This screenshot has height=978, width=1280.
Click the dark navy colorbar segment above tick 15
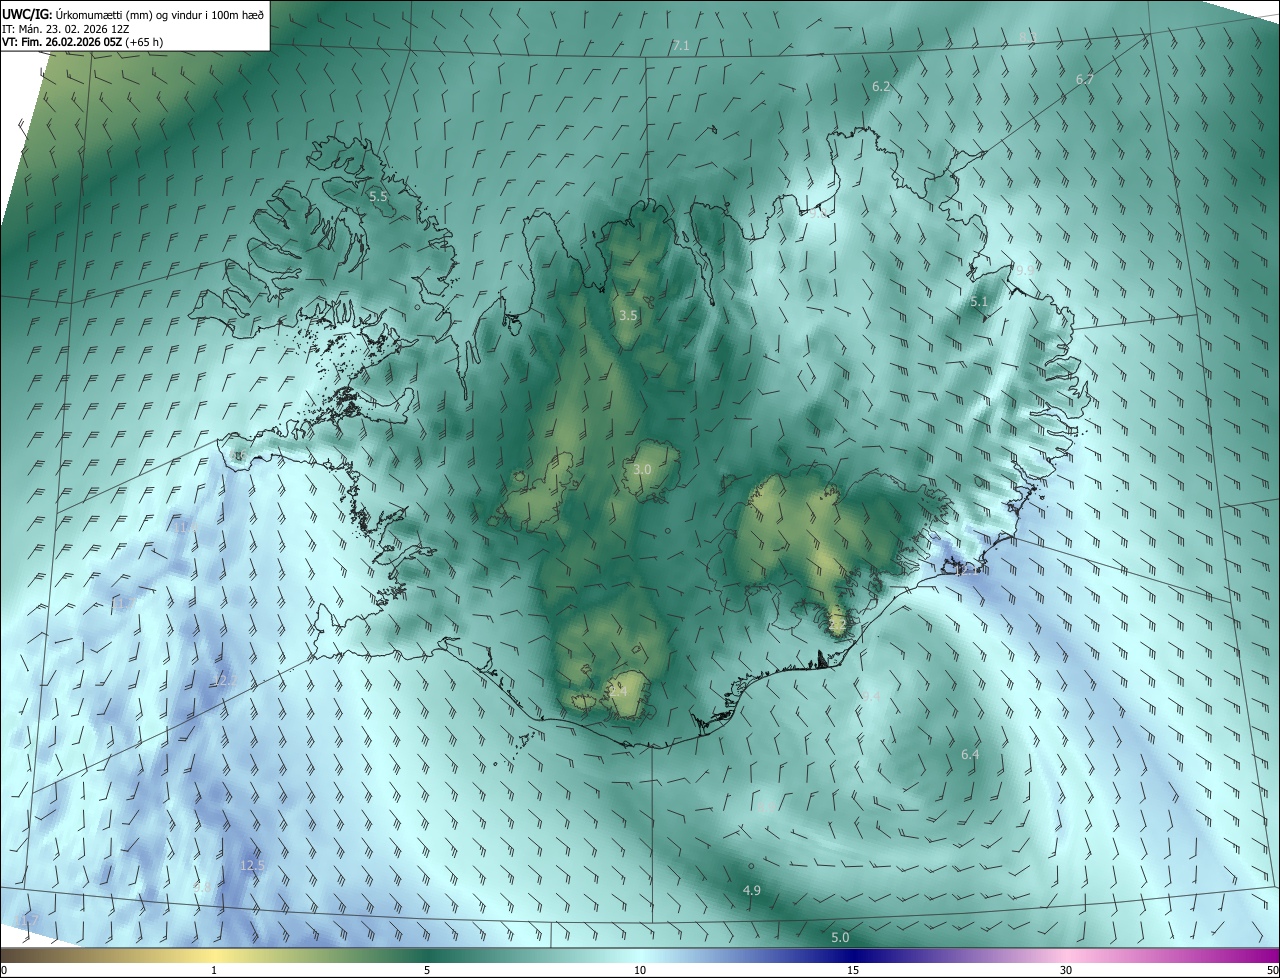coord(853,955)
